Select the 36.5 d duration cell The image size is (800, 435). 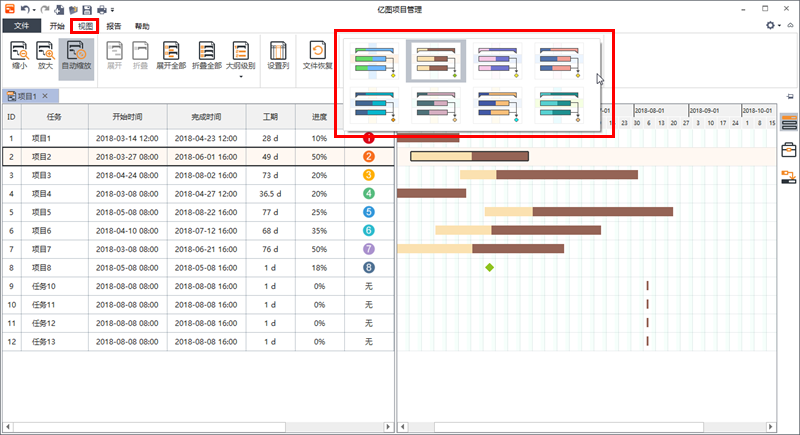pyautogui.click(x=270, y=194)
